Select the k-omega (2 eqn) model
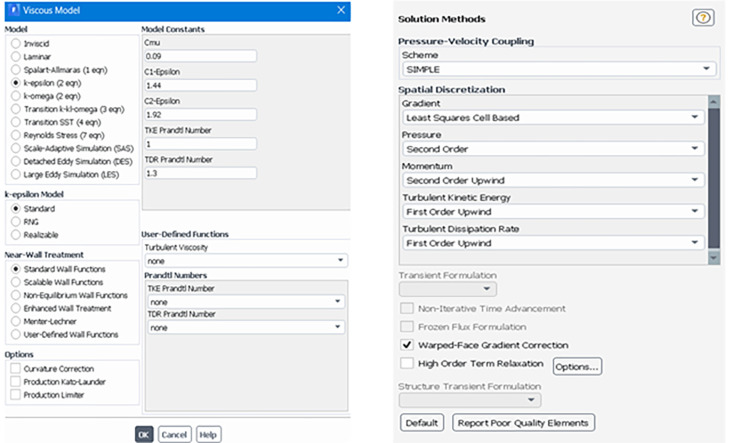This screenshot has height=443, width=730. coord(15,96)
